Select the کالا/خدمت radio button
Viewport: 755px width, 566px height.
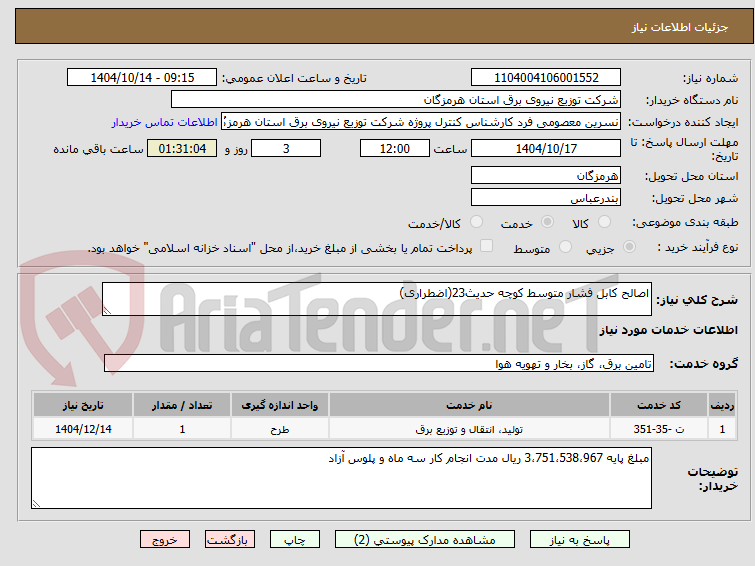point(476,222)
